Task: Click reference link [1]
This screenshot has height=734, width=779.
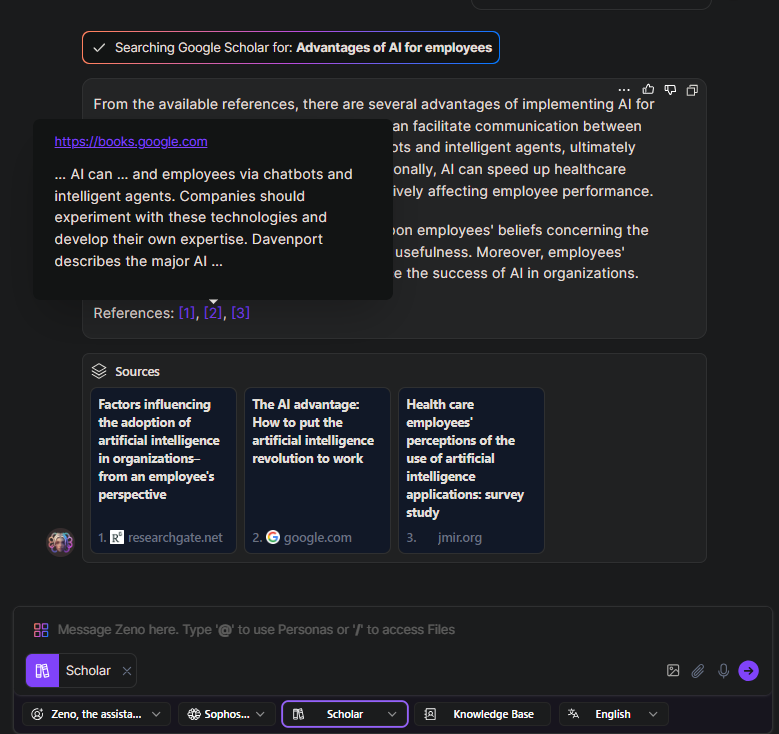Action: 187,313
